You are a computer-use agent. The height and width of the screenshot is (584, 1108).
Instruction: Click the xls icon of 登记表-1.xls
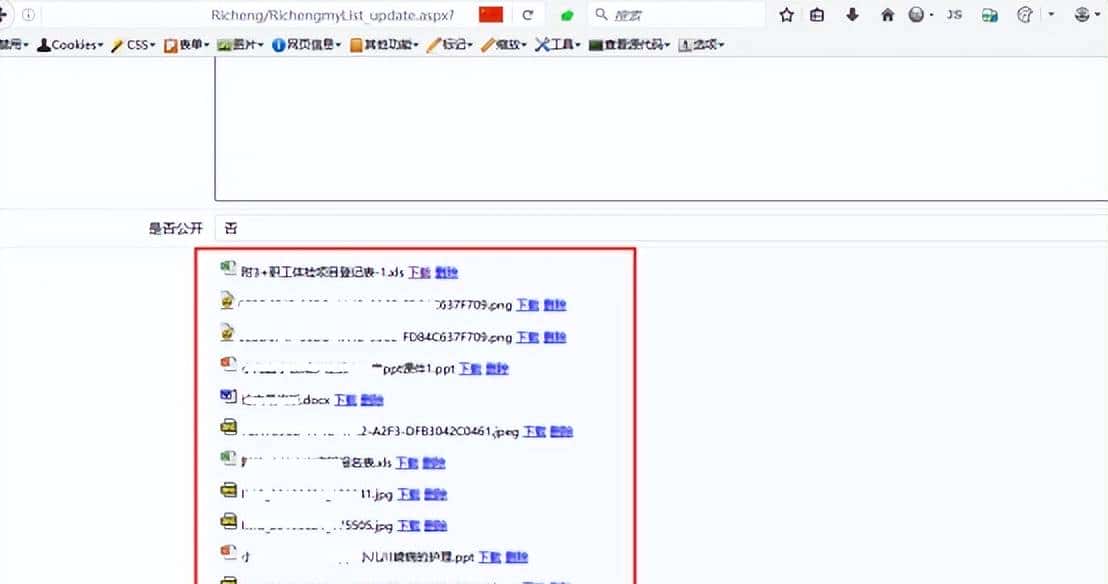tap(228, 268)
